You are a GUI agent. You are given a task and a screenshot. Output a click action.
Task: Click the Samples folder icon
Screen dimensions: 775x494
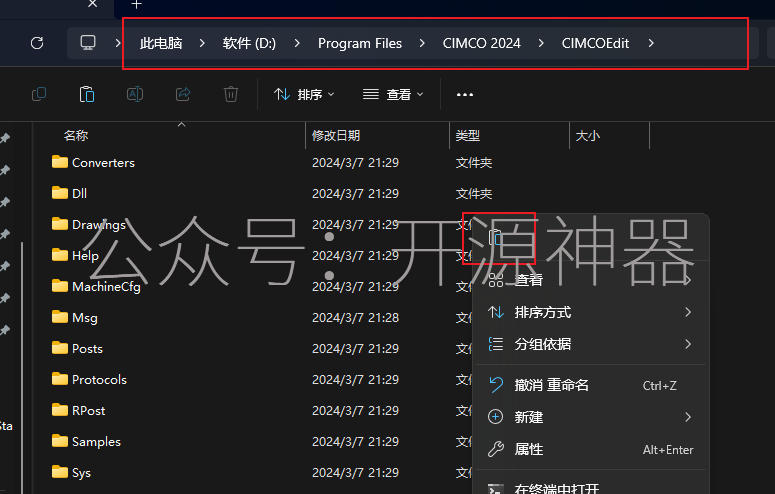tap(60, 441)
